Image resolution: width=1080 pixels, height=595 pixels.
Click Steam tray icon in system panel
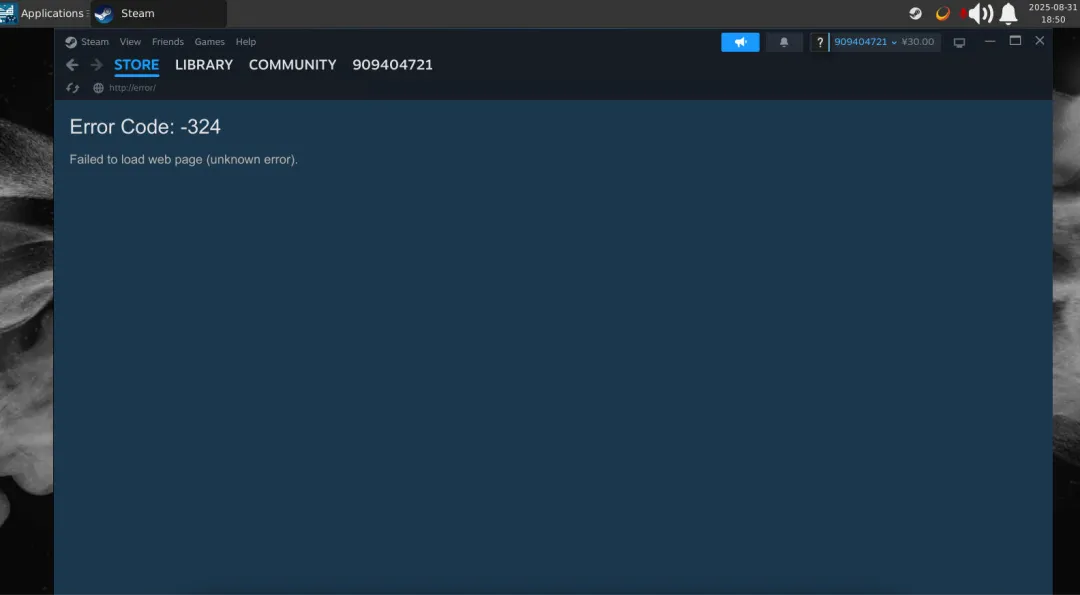[915, 13]
